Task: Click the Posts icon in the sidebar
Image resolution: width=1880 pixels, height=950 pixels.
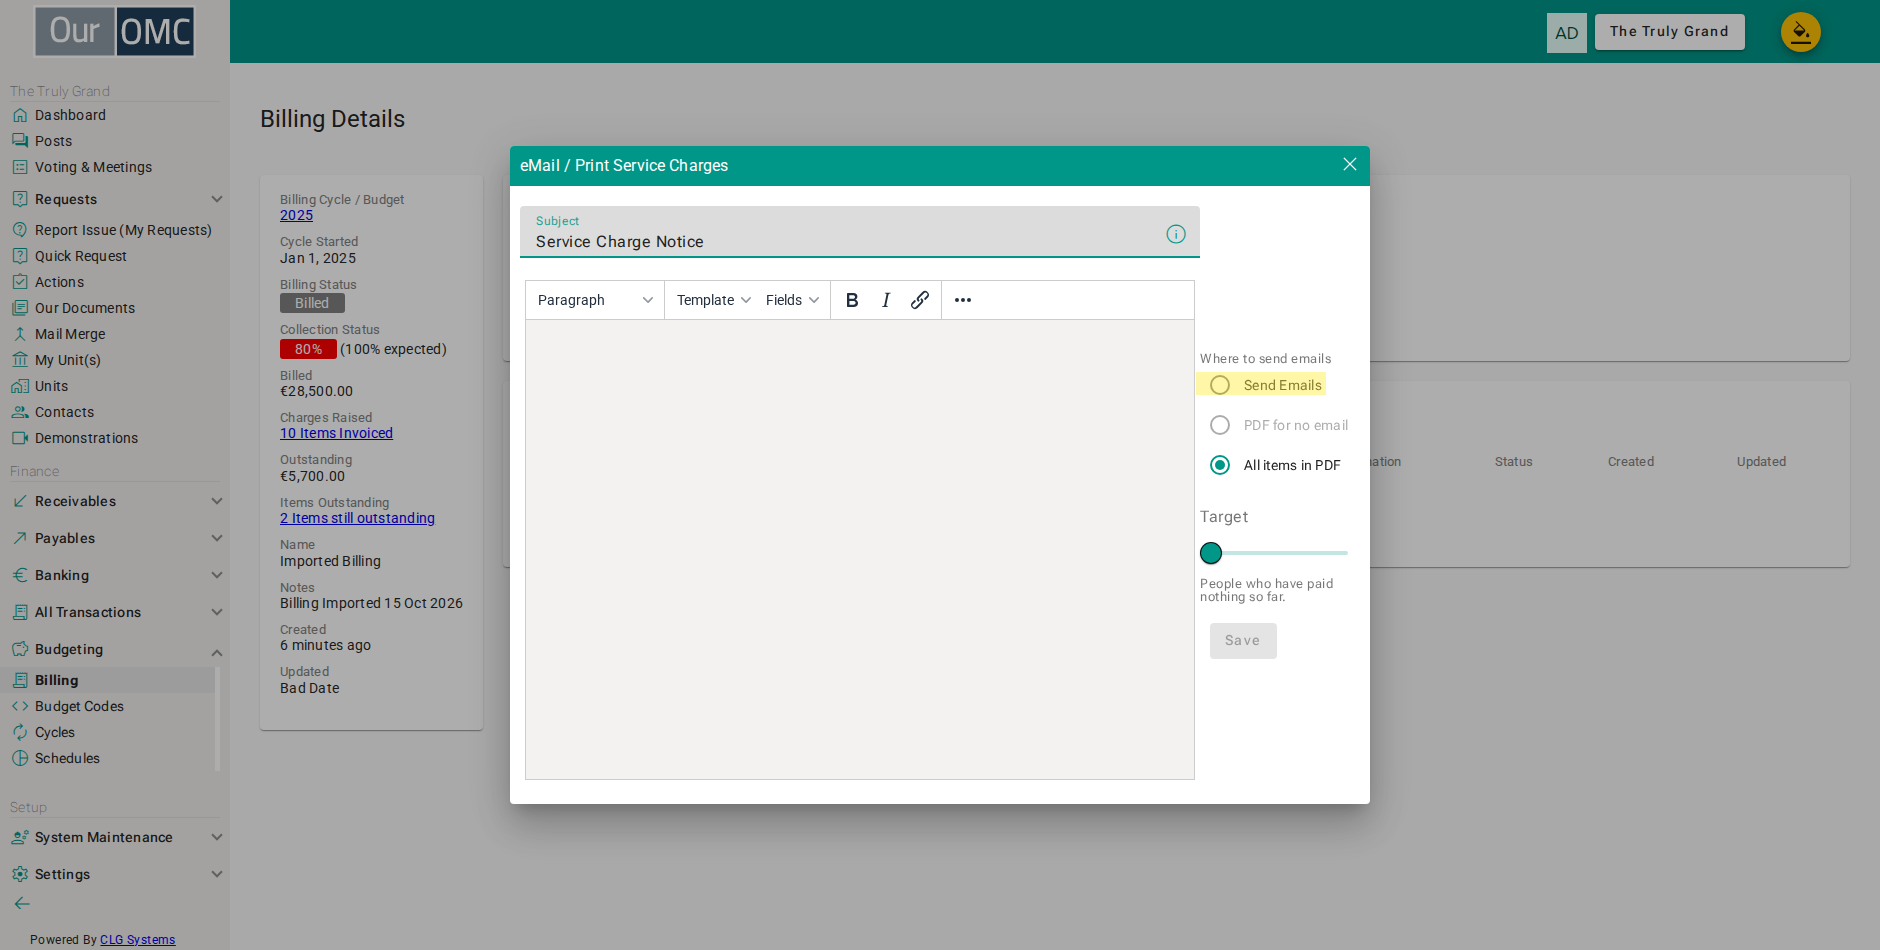Action: point(20,141)
